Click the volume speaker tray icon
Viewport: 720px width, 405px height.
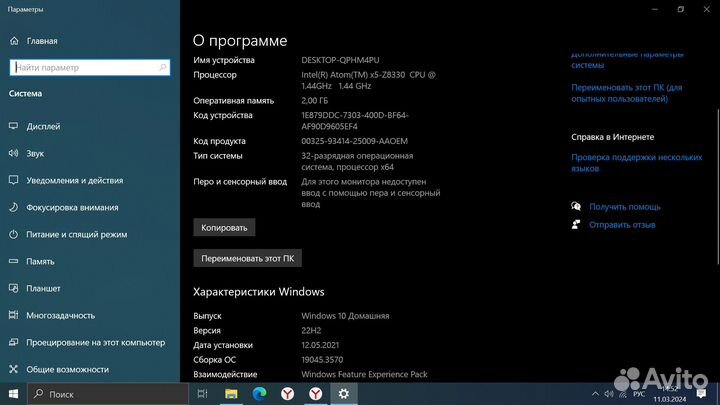[609, 394]
